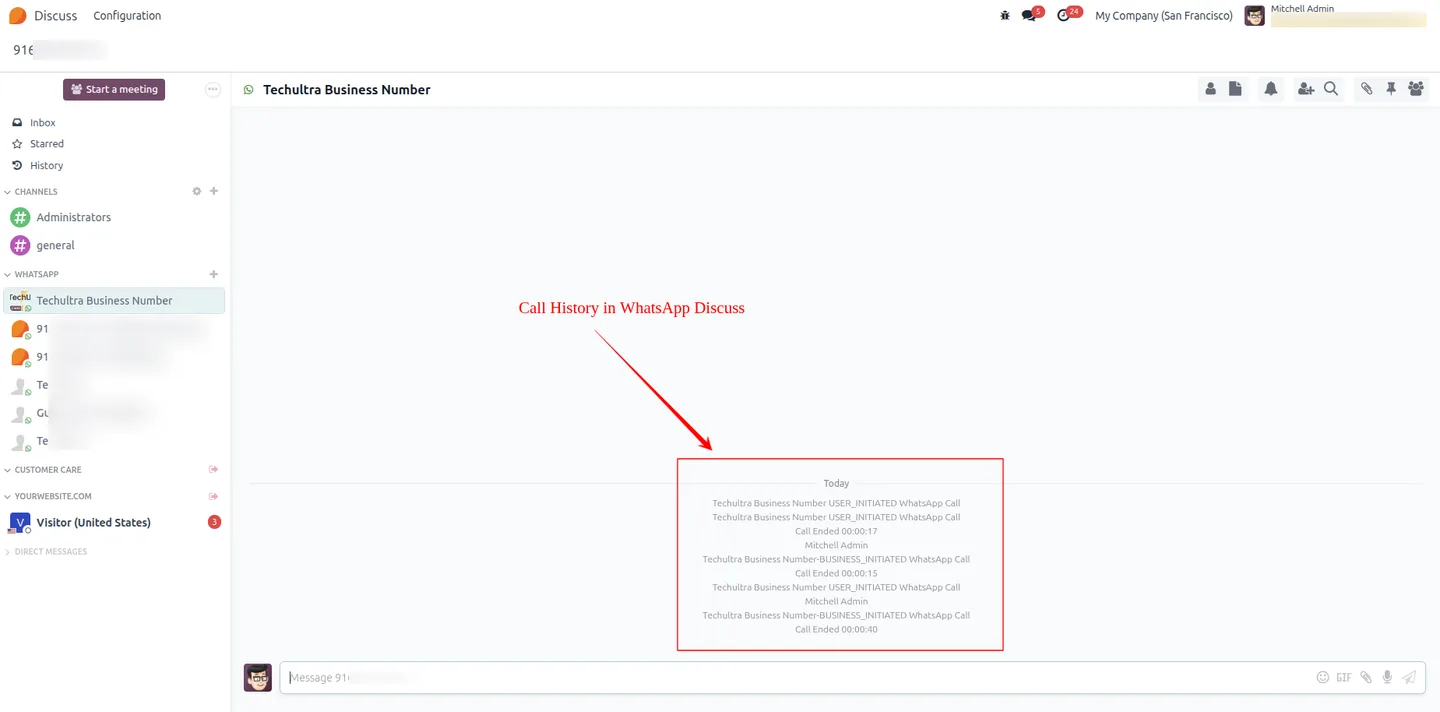
Task: Open the GIF picker in the composer
Action: point(1344,677)
